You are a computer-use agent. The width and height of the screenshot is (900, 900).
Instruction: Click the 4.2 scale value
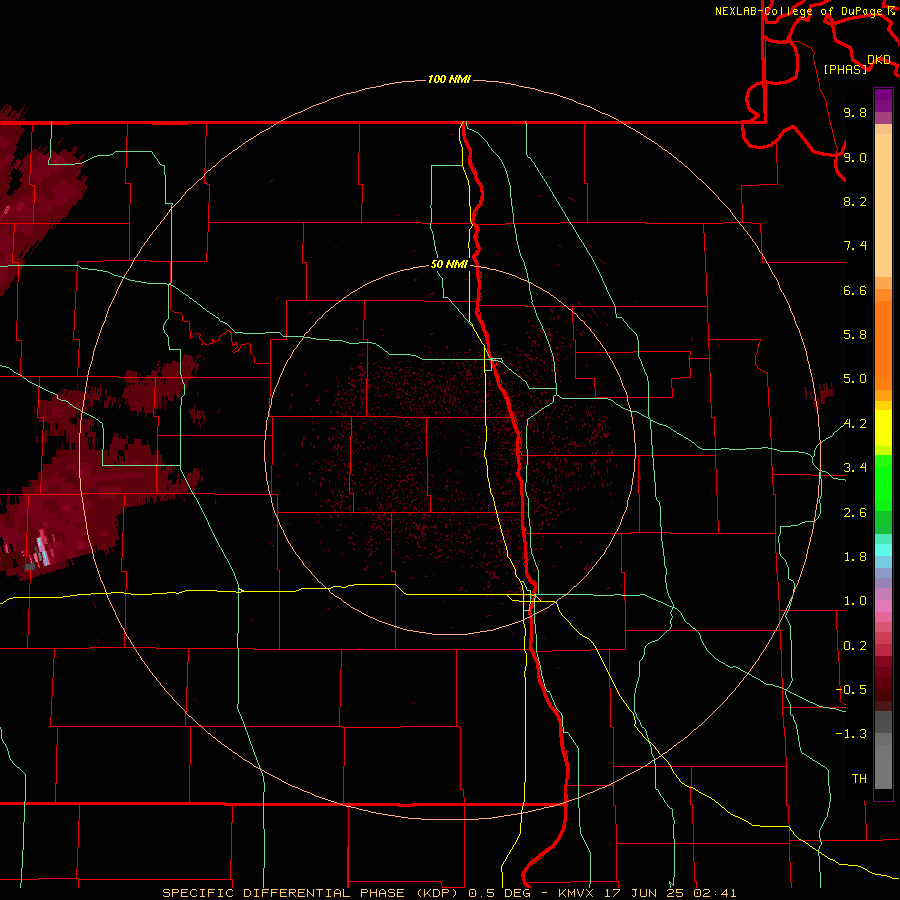tap(855, 424)
